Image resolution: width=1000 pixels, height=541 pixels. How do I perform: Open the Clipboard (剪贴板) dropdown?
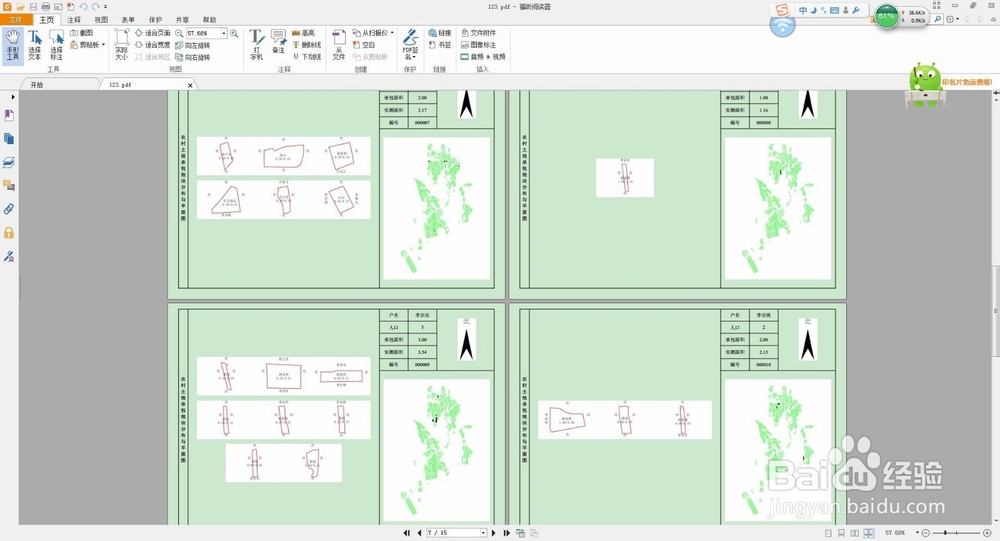87,45
